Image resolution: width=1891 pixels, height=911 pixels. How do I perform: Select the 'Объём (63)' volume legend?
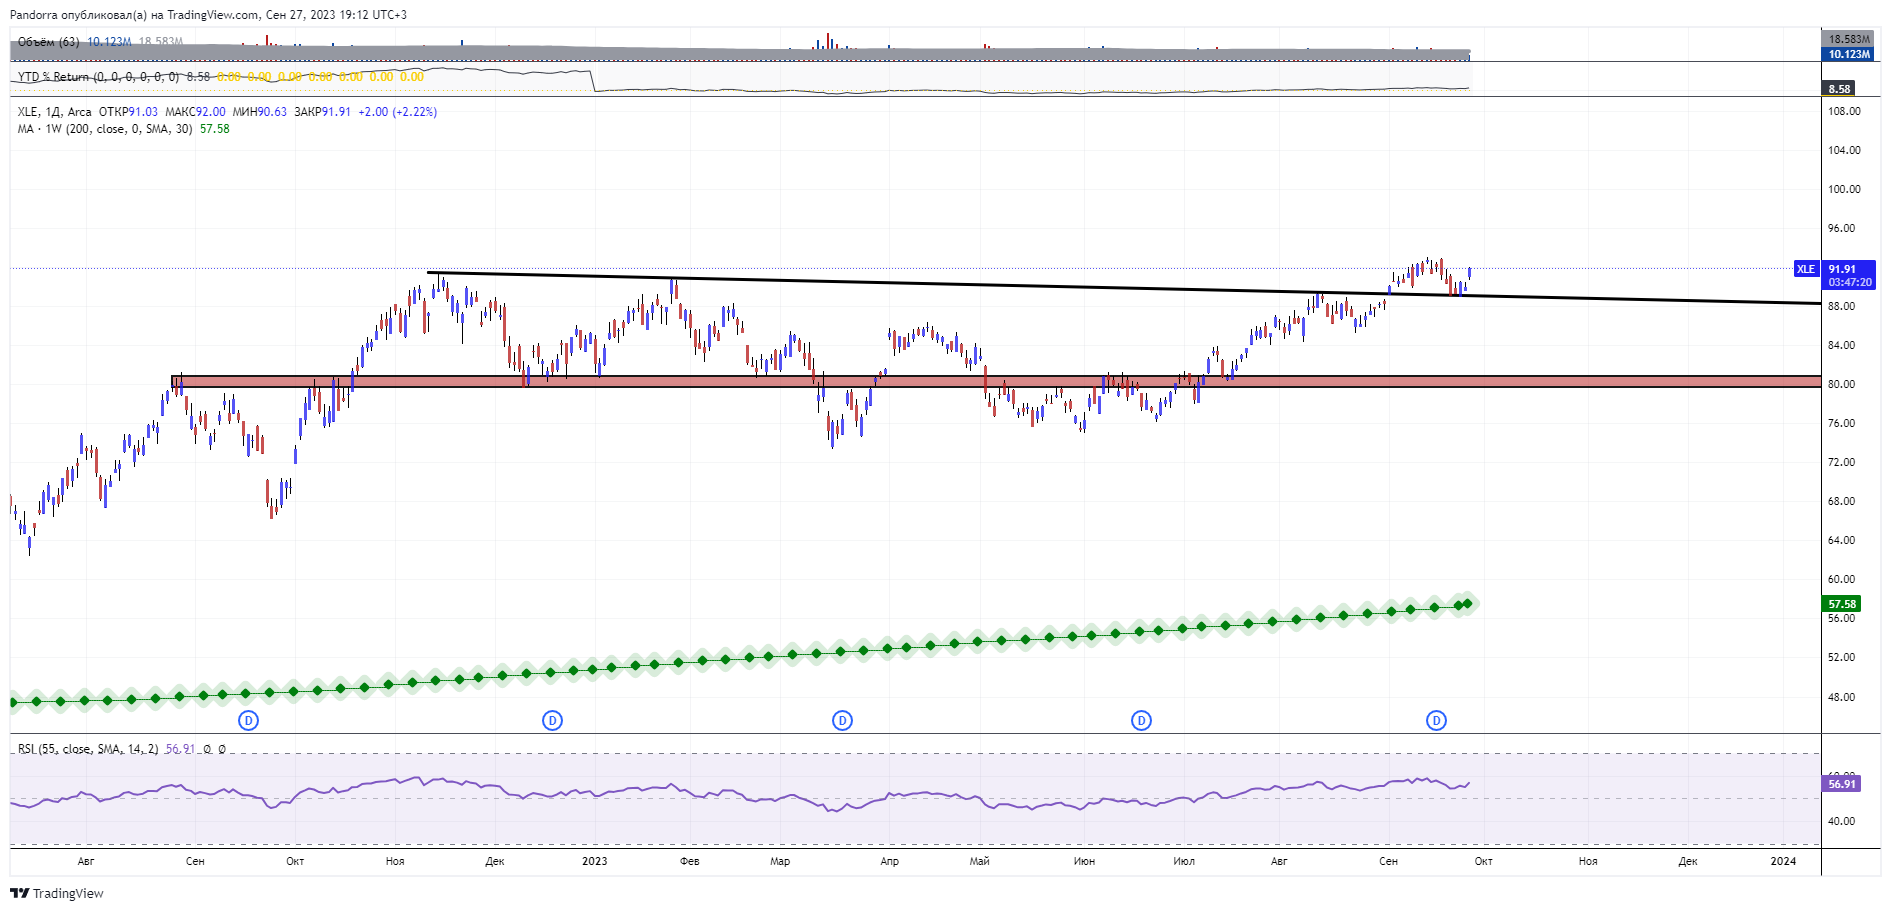coord(49,42)
